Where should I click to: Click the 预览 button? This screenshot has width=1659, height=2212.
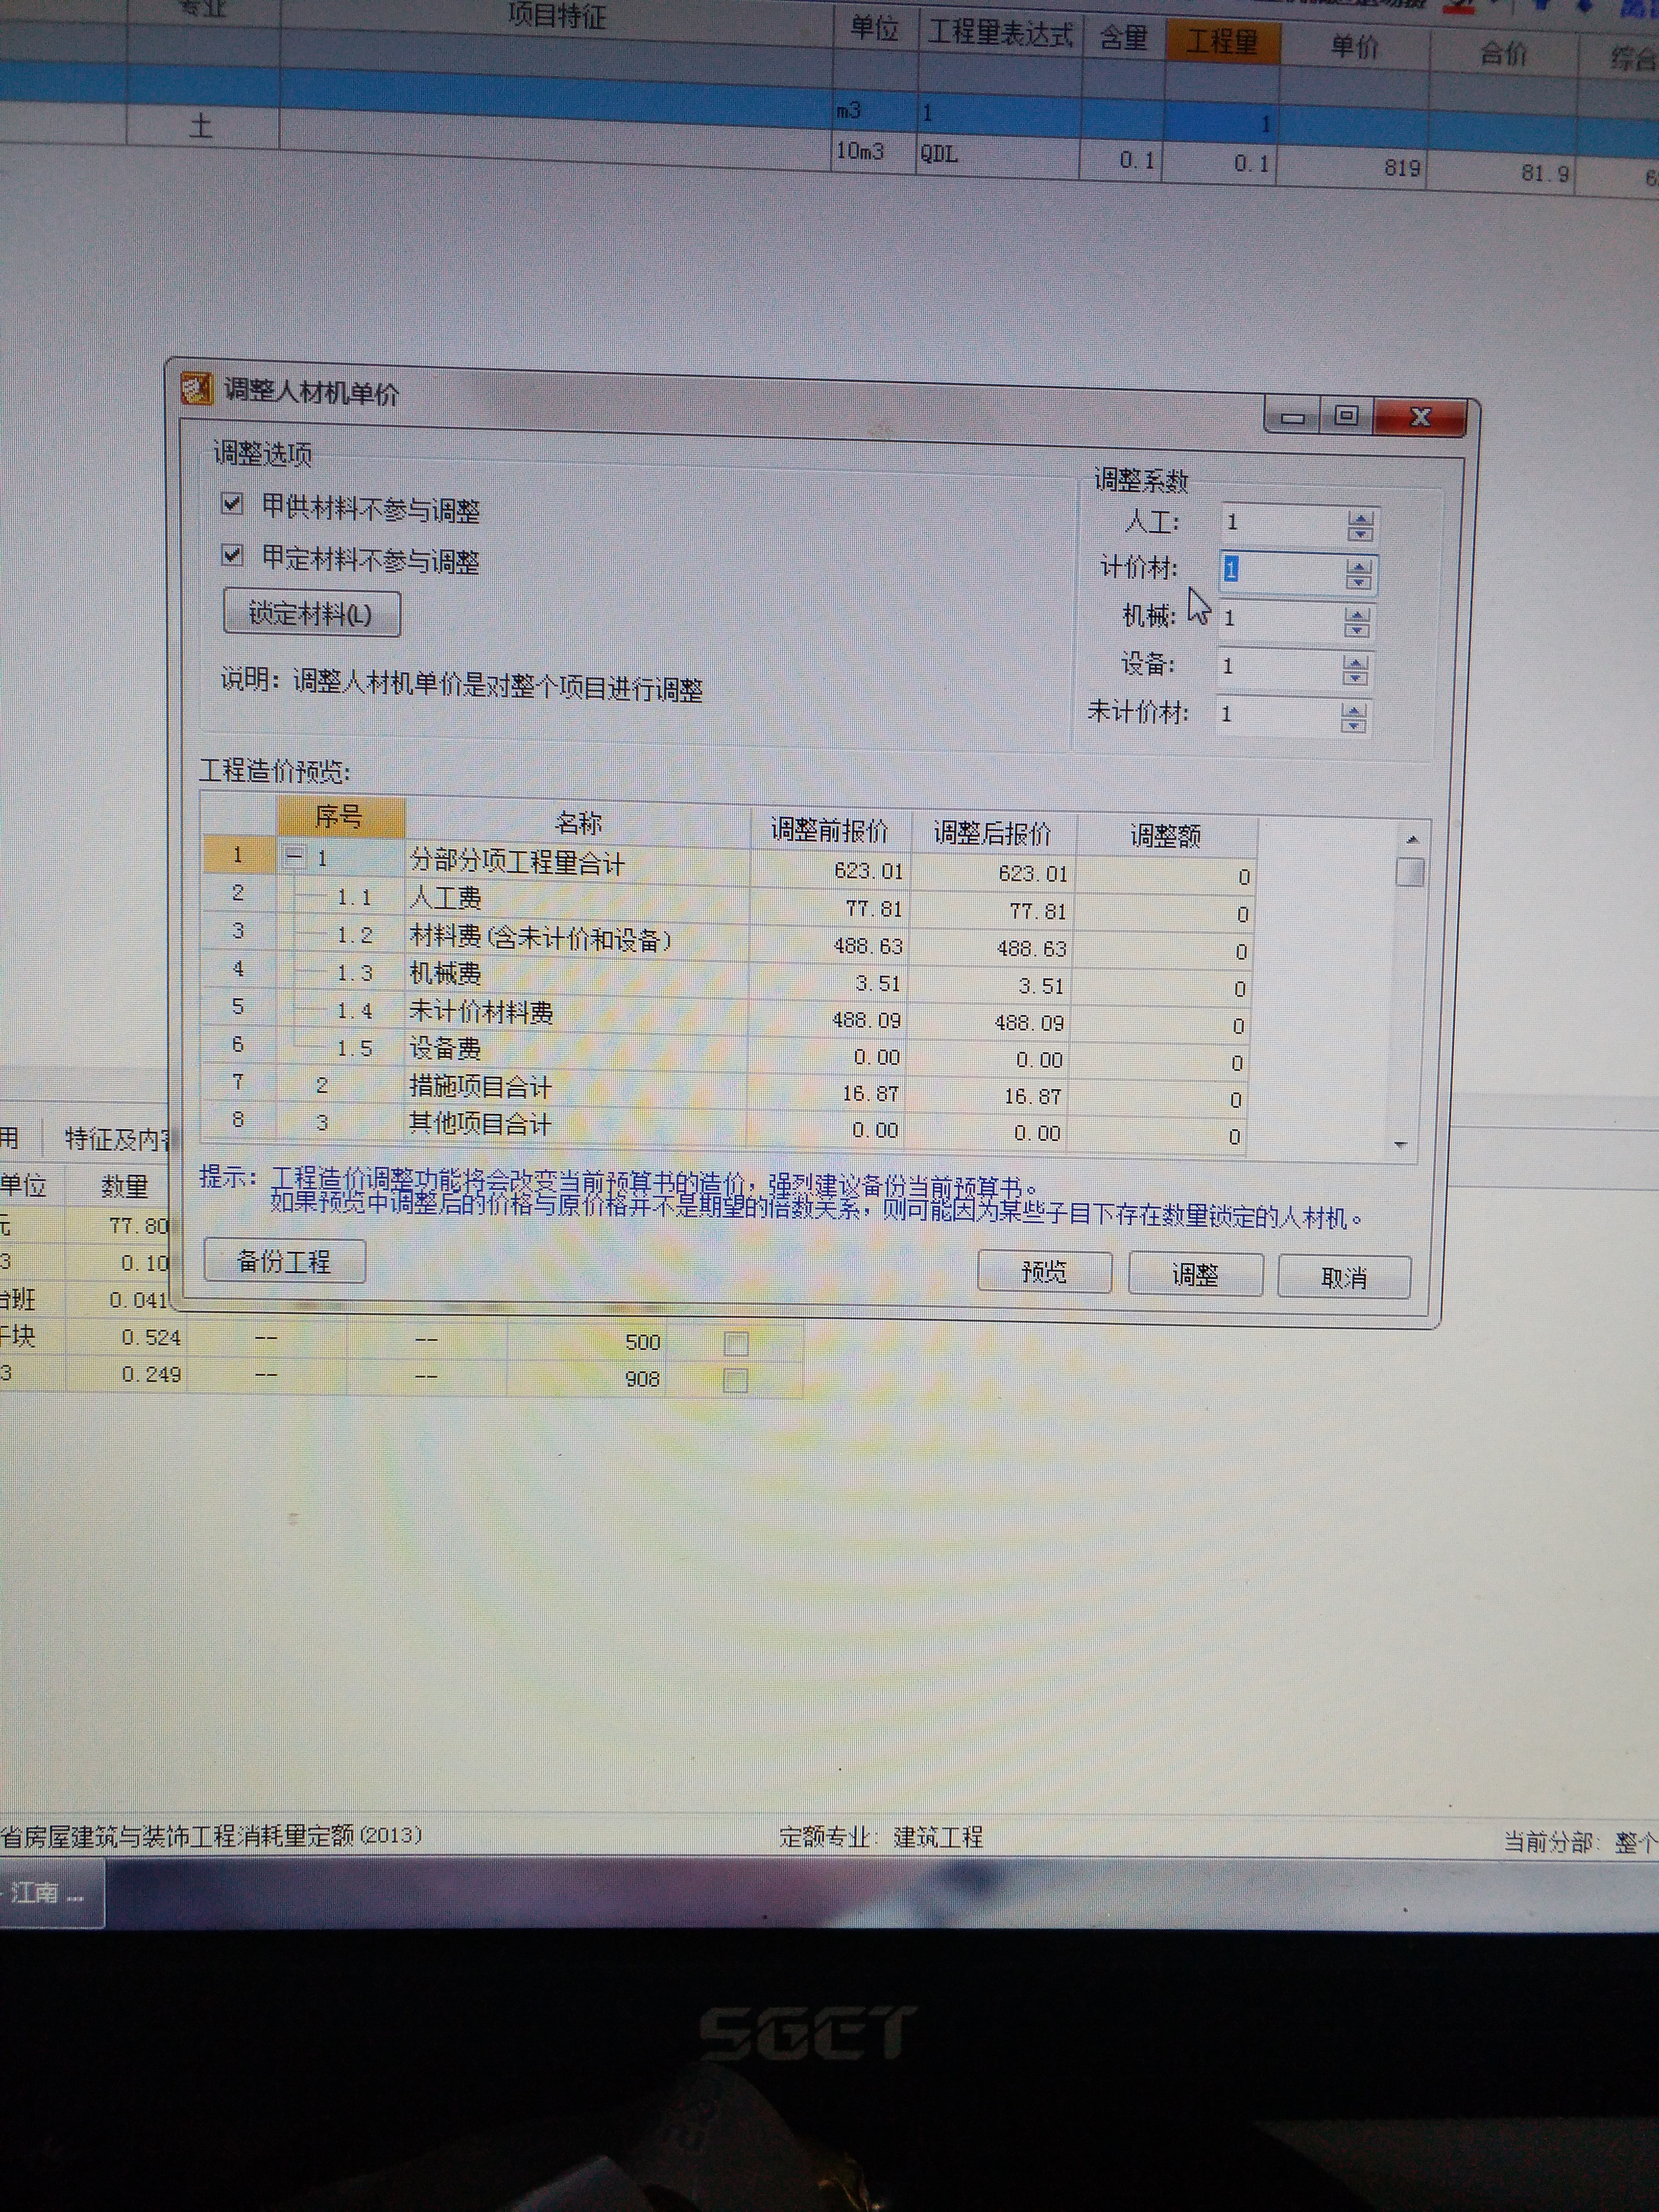click(1044, 1271)
